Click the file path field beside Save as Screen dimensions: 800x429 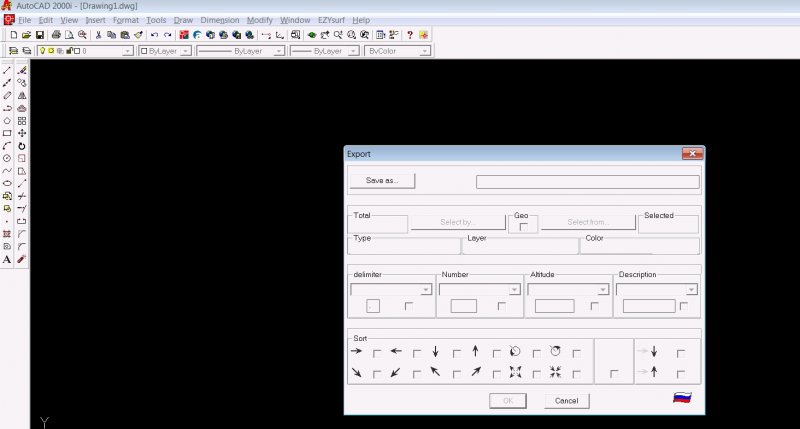point(587,182)
